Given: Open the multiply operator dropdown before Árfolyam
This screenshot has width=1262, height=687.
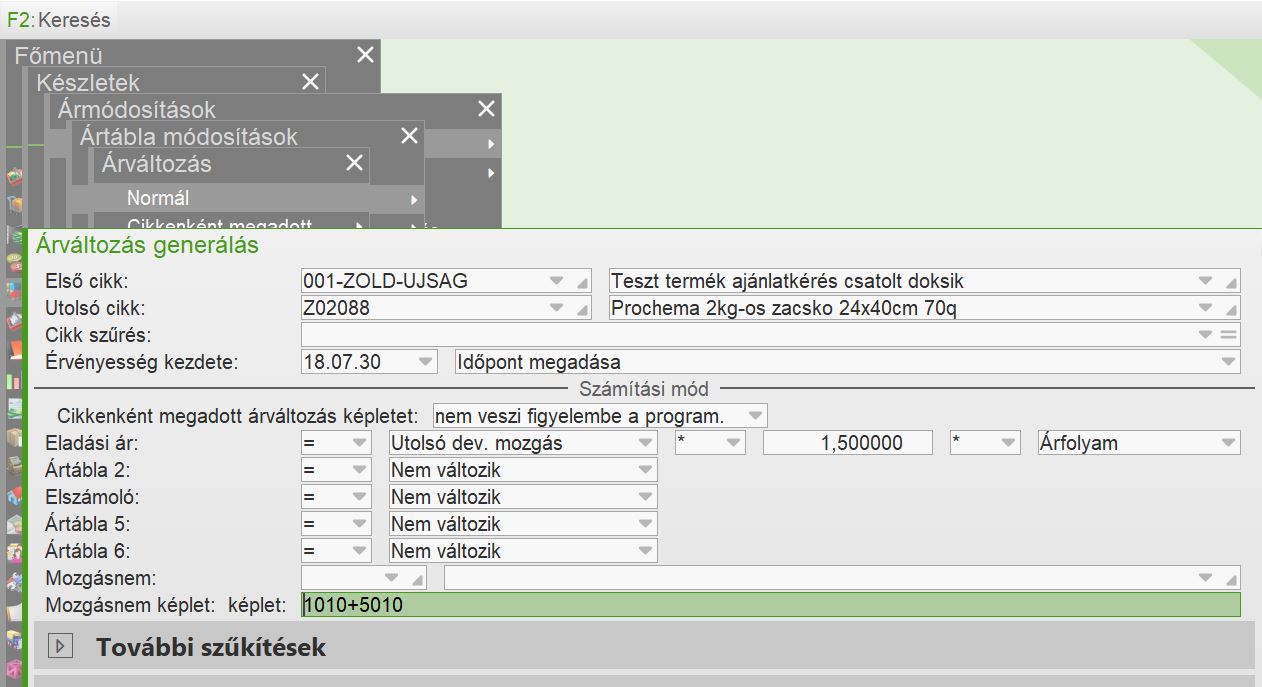Looking at the screenshot, I should point(1008,443).
